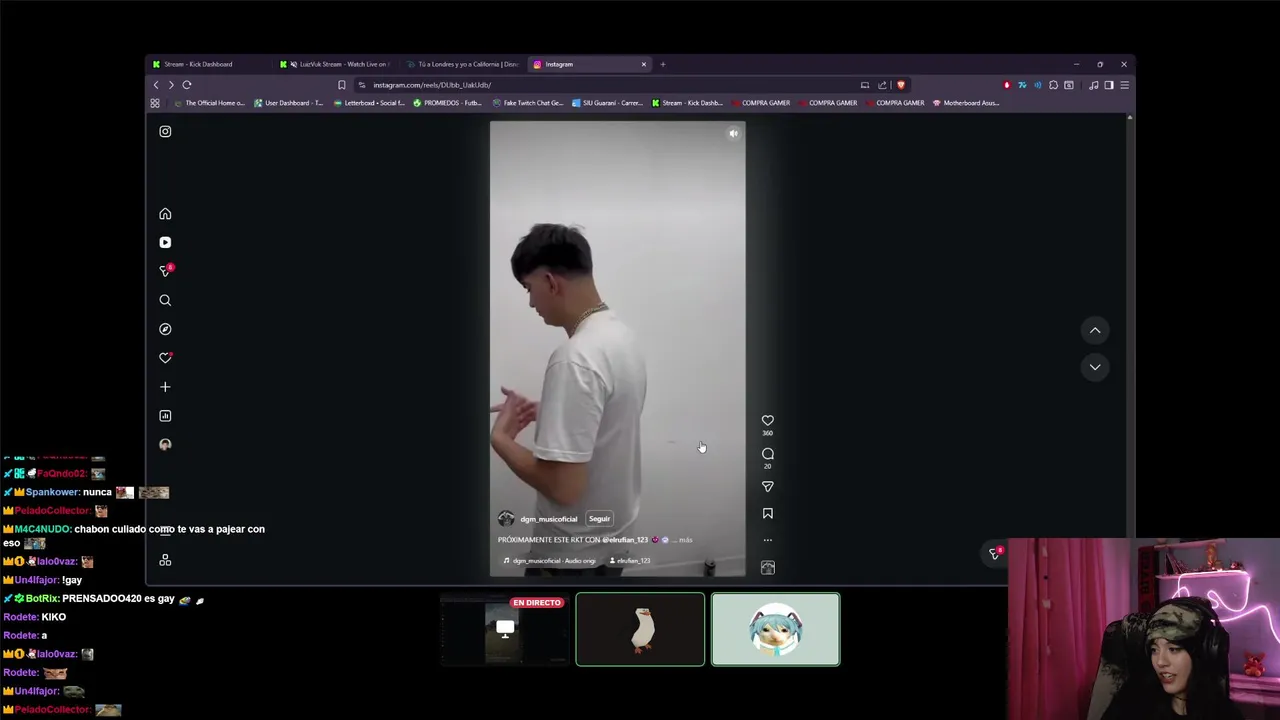Open the Dashboard chart icon in sidebar
This screenshot has height=720, width=1280.
[165, 416]
